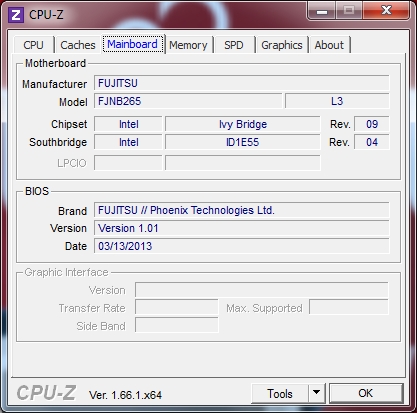The image size is (417, 413).
Task: Switch to the CPU tab
Action: pos(33,45)
